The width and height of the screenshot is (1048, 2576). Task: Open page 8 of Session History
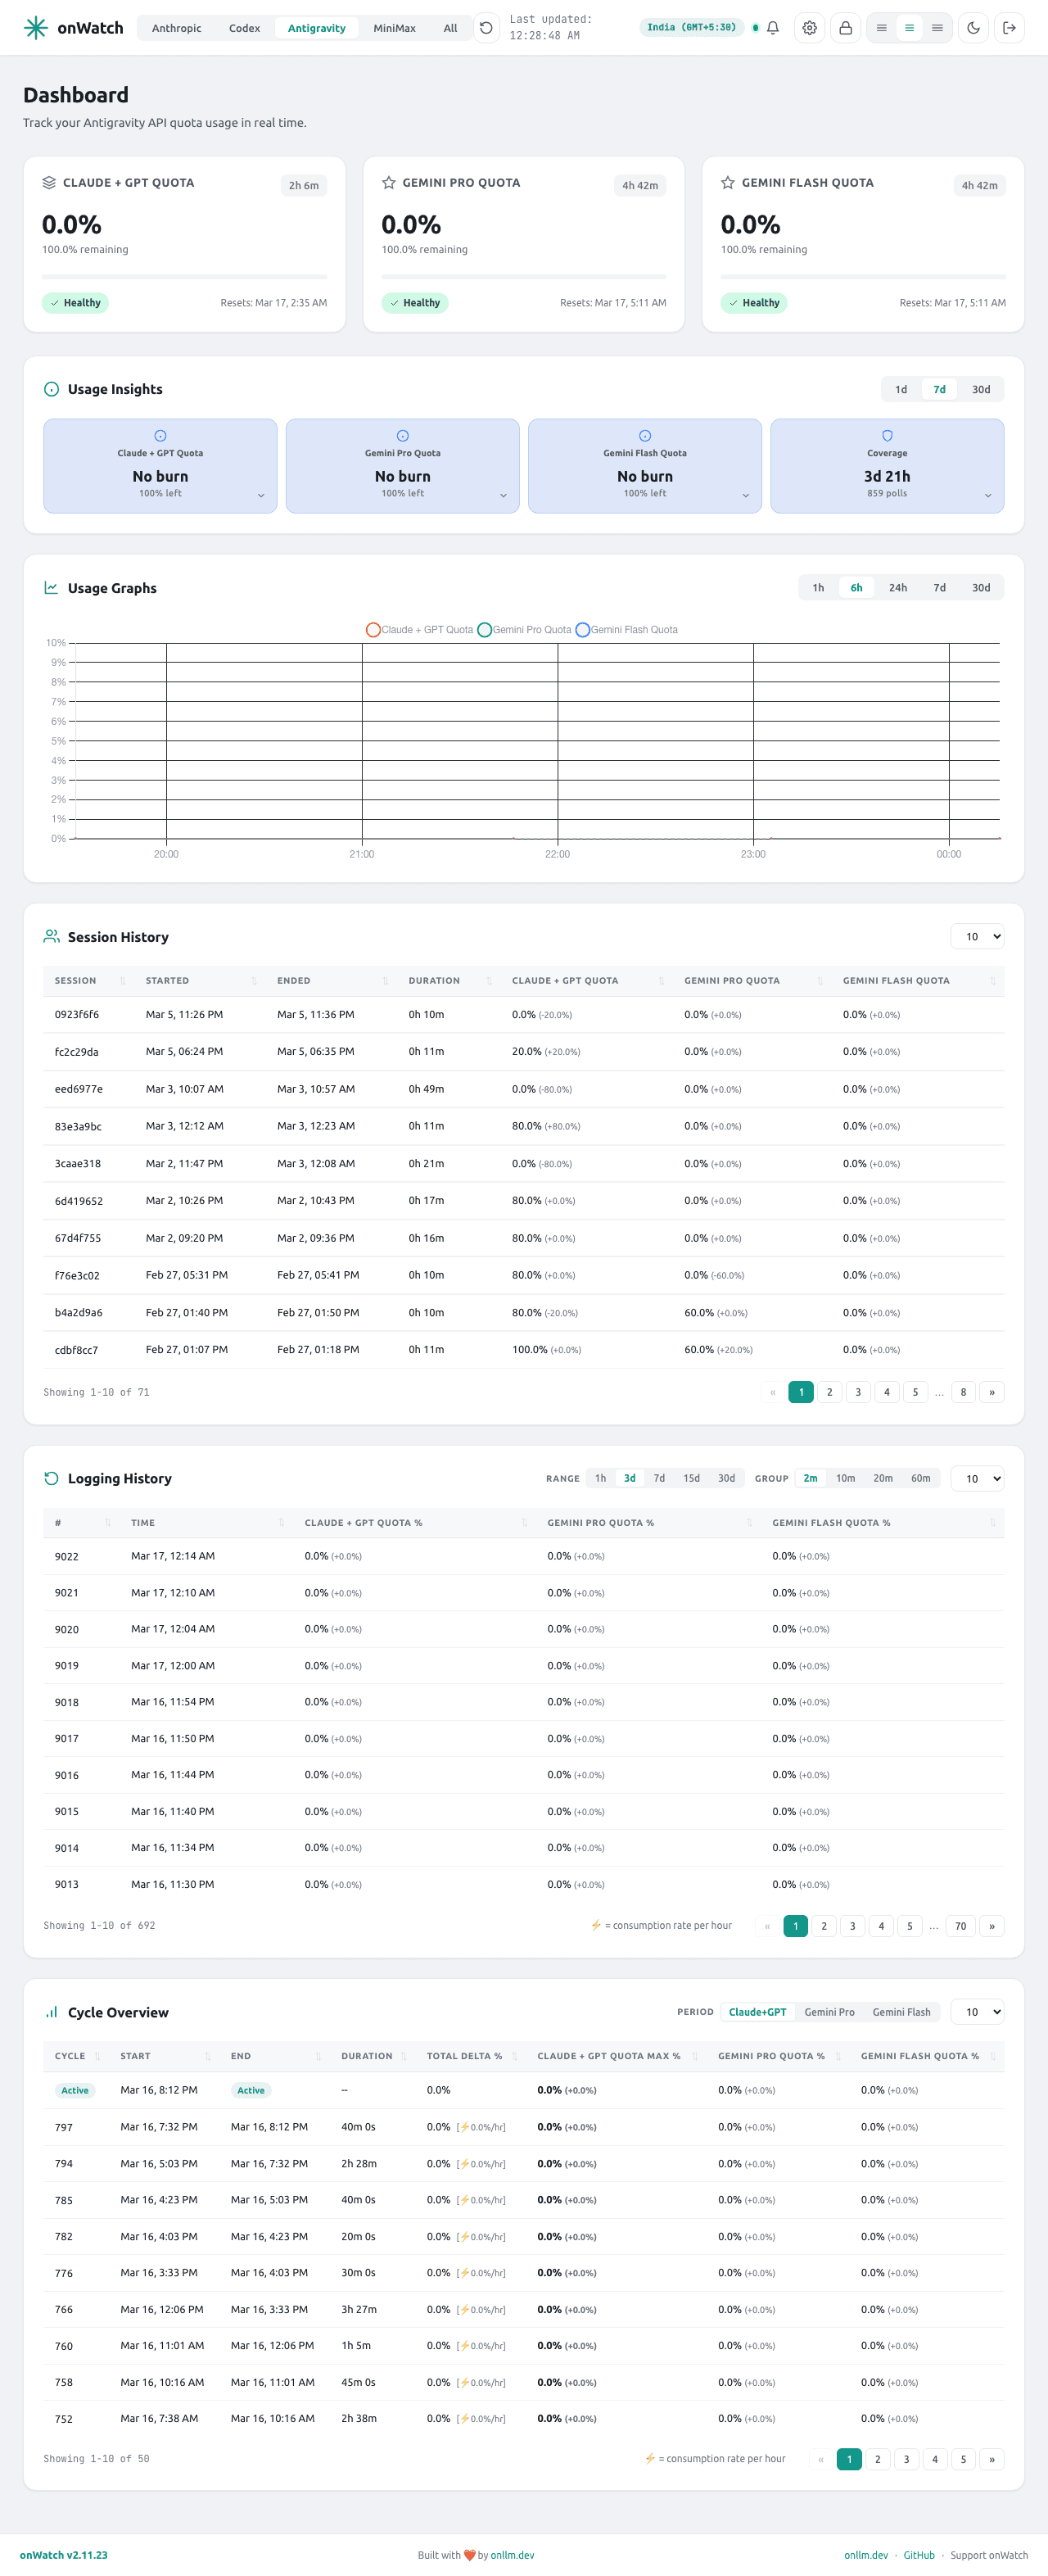pos(964,1392)
